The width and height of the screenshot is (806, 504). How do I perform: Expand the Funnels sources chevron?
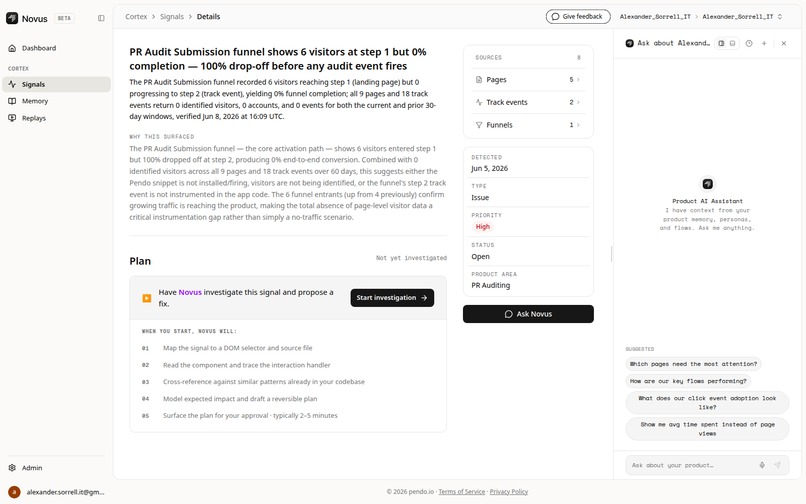(x=578, y=125)
